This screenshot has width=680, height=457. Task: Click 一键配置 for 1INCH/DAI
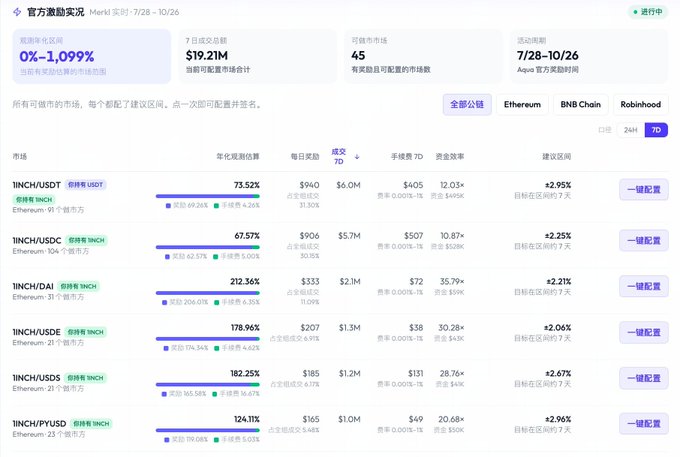pyautogui.click(x=644, y=286)
